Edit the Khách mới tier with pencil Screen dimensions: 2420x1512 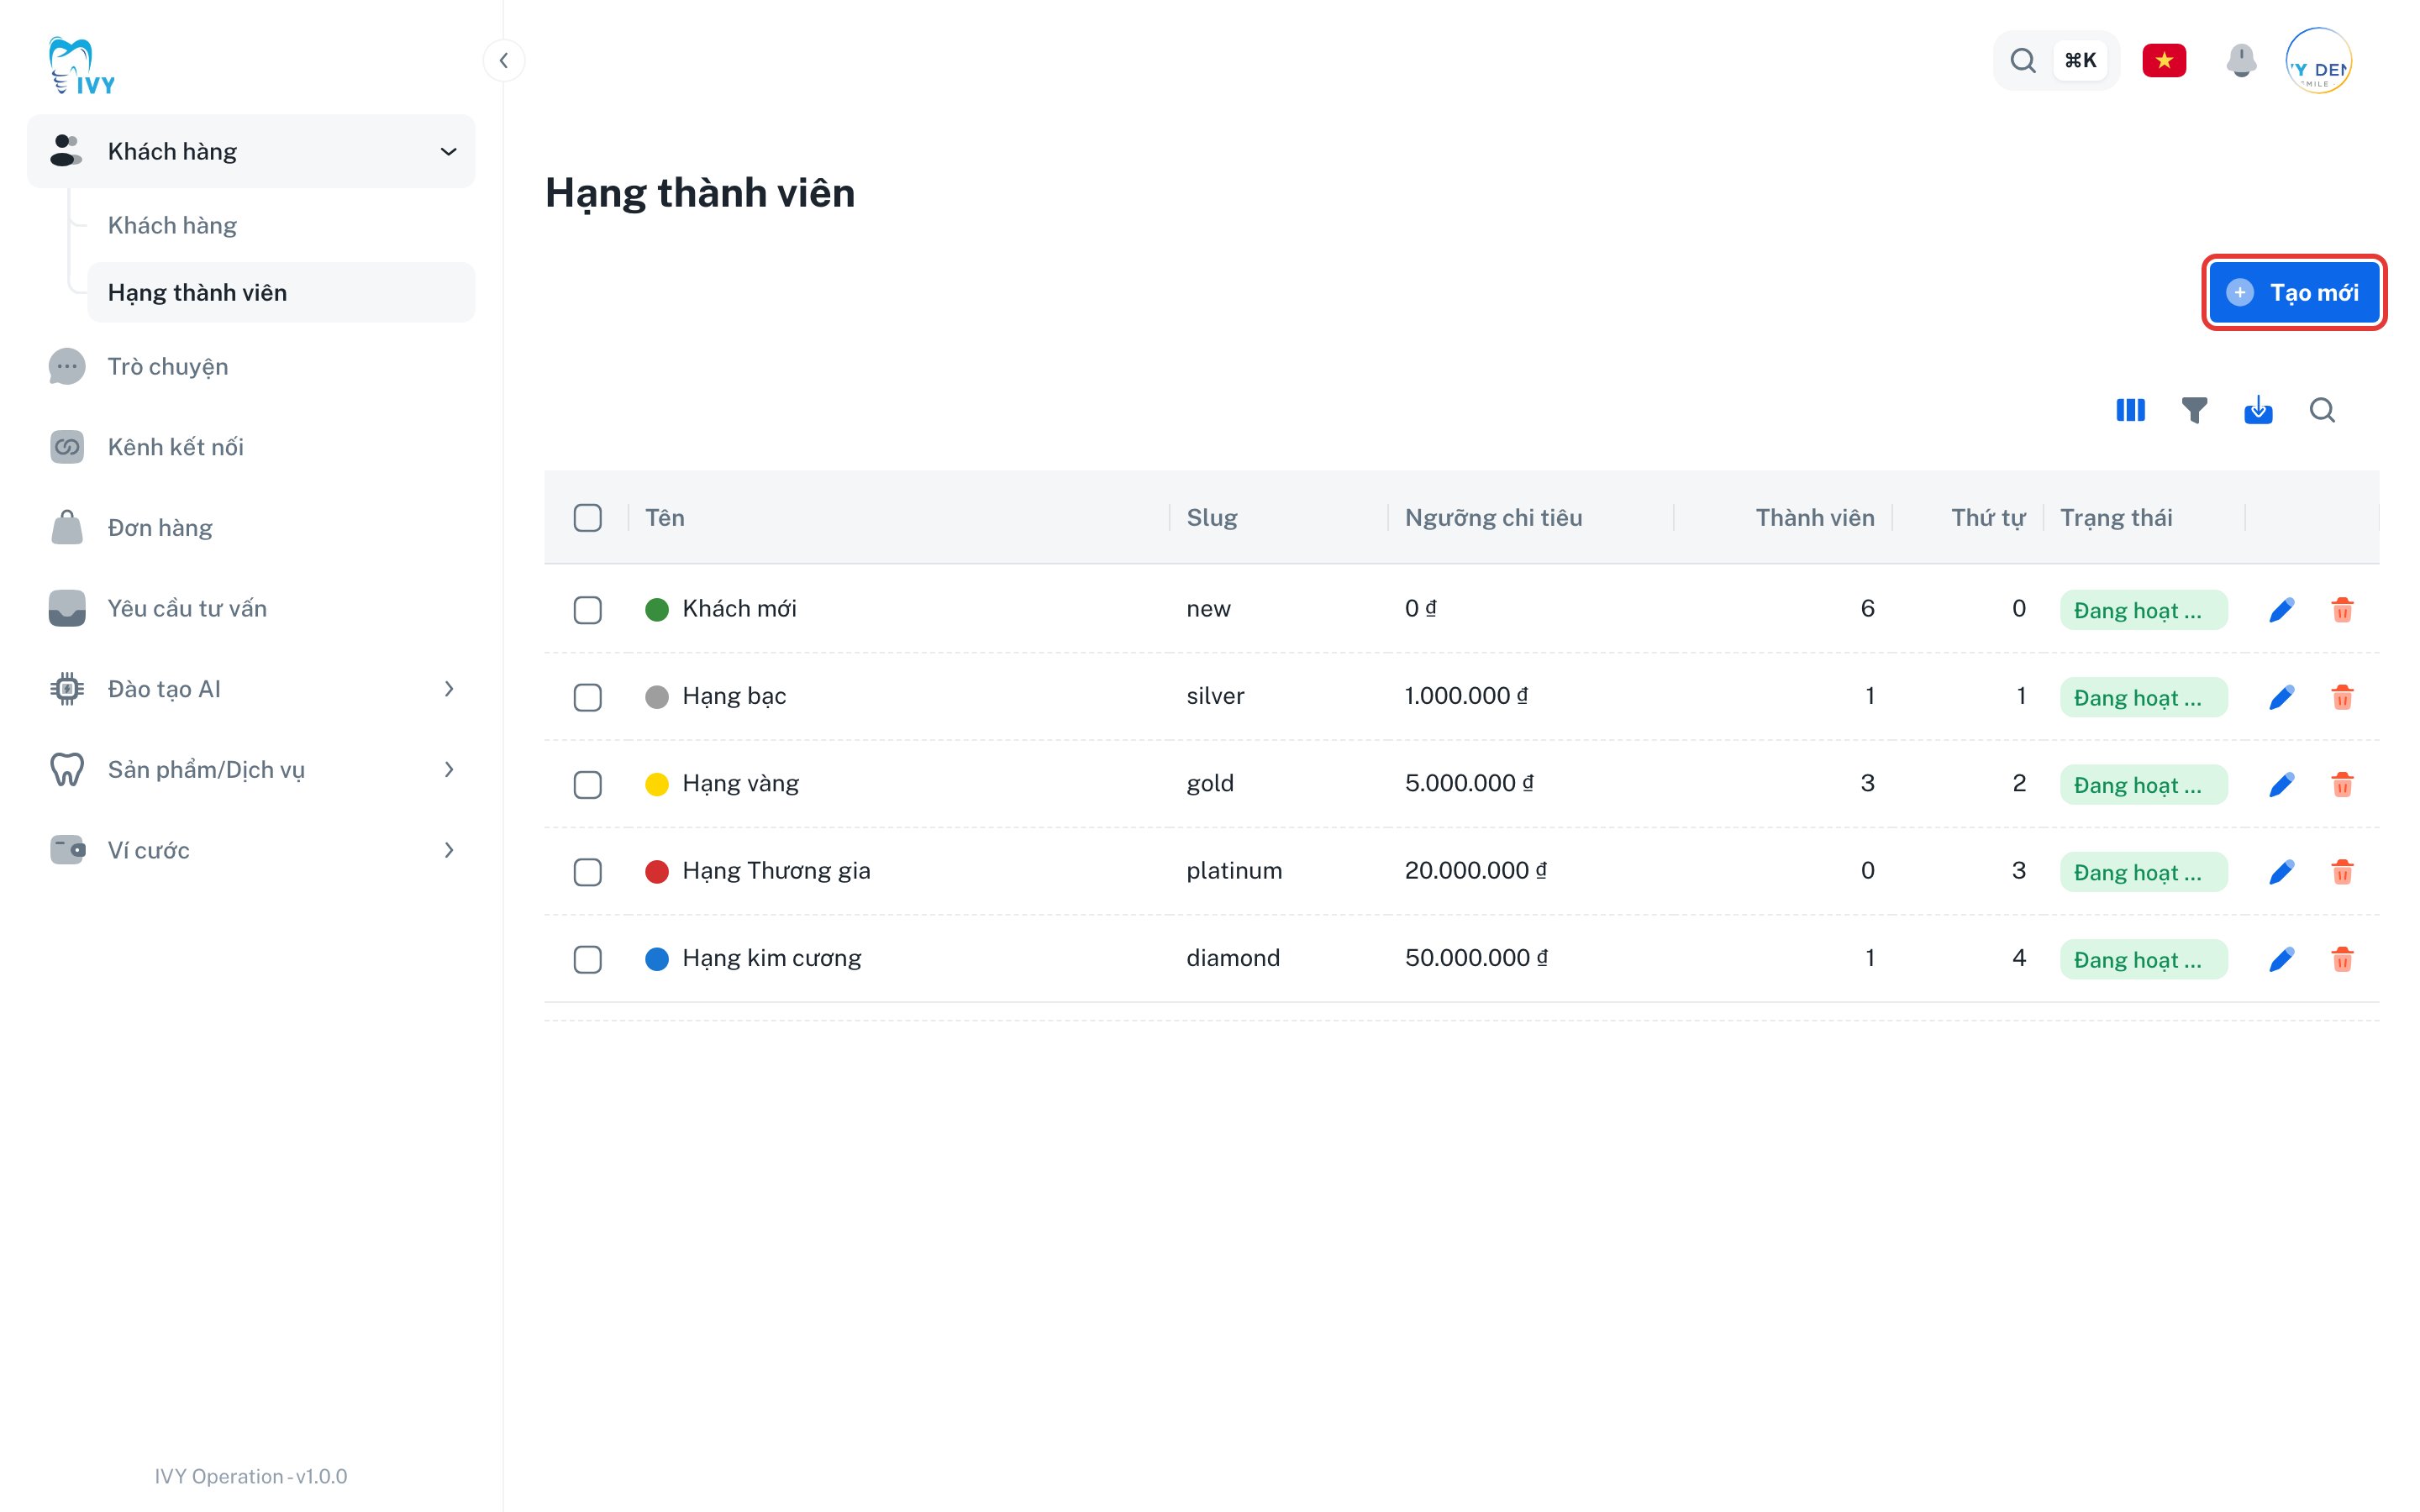click(2281, 610)
